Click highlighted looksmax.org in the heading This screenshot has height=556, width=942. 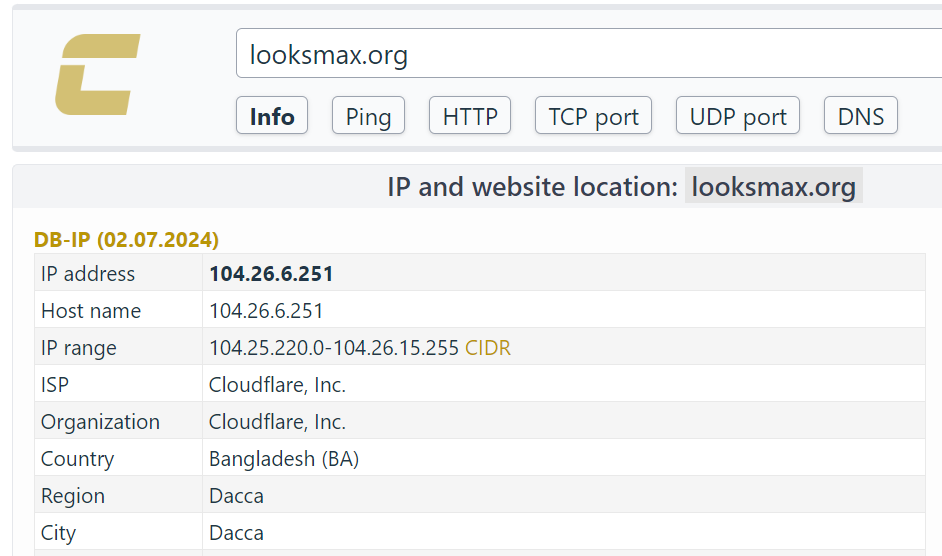tap(773, 187)
